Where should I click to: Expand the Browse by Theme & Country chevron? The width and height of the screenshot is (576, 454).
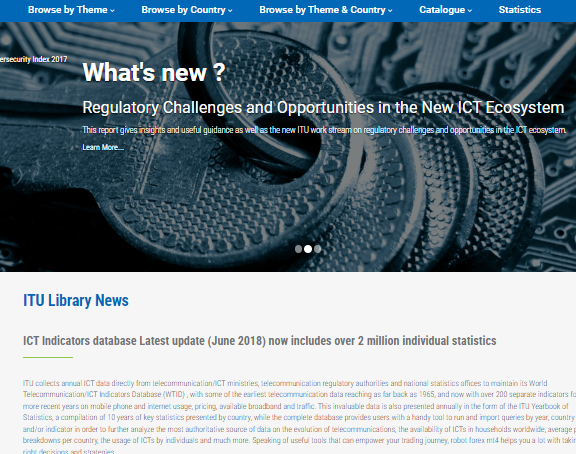390,11
